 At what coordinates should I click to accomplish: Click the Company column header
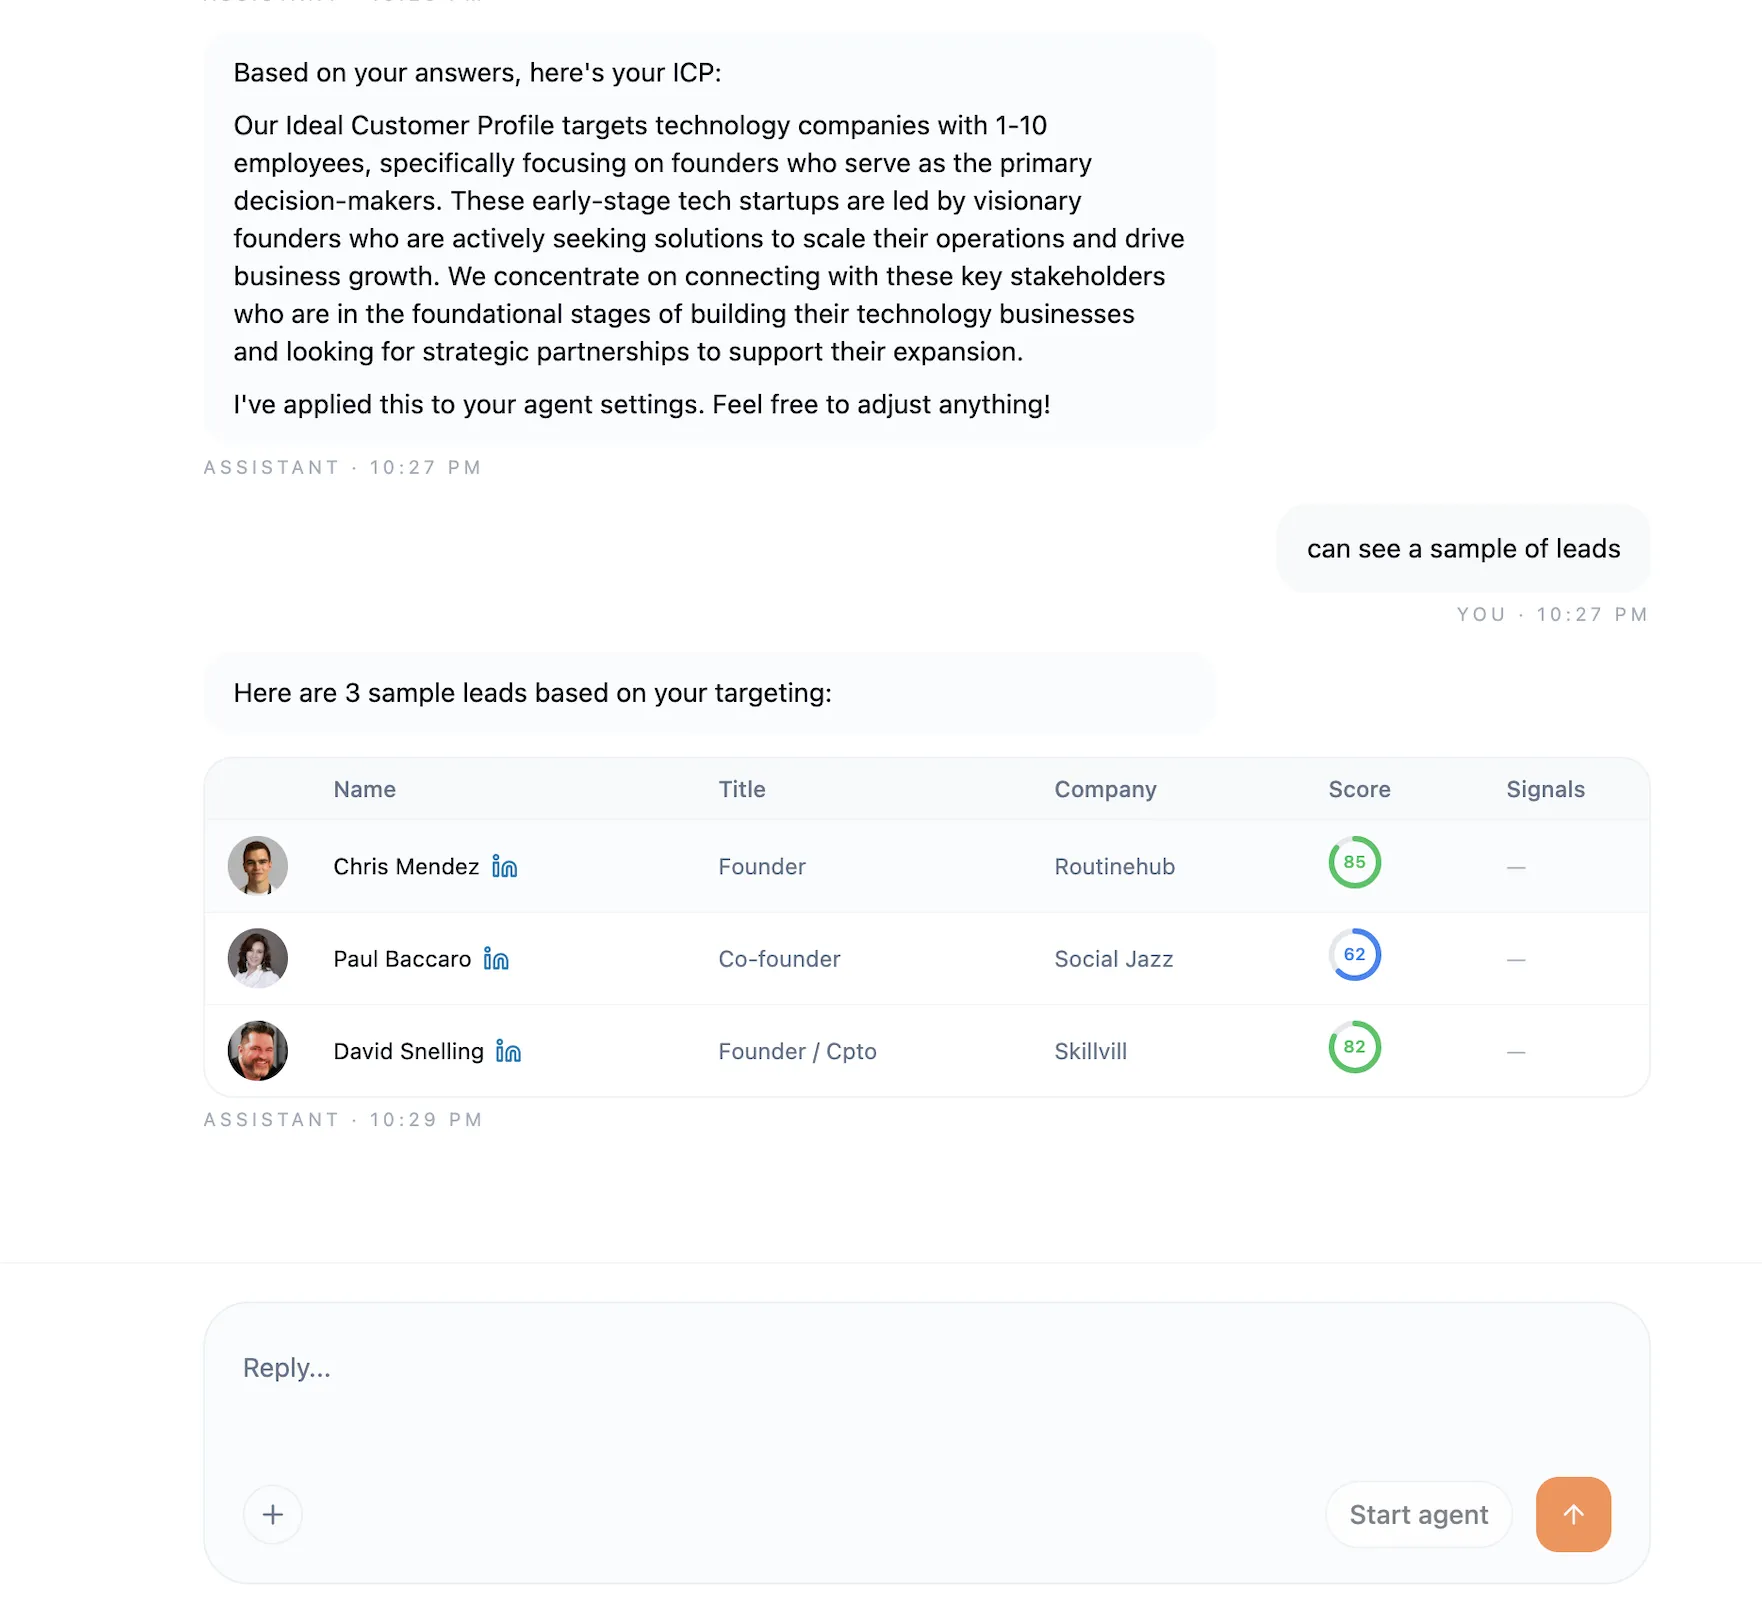click(x=1105, y=789)
